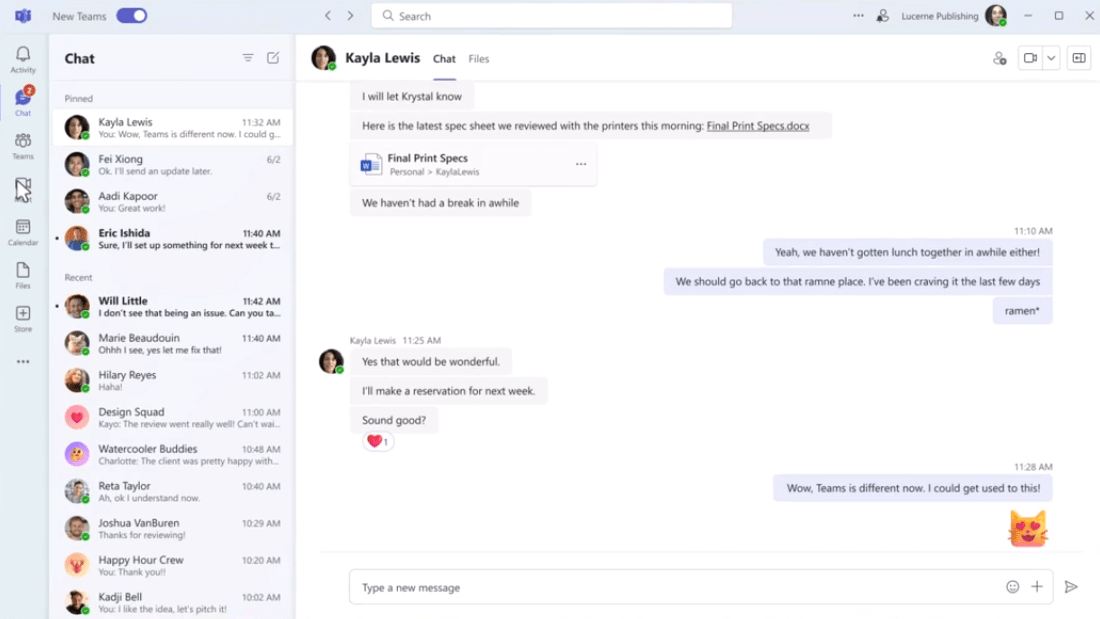
Task: Open Watercooler Buddies group chat
Action: pyautogui.click(x=173, y=455)
